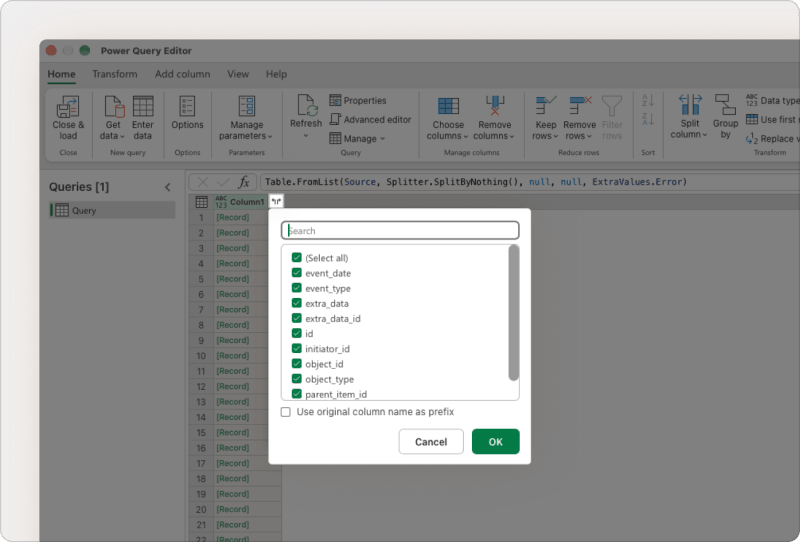Screen dimensions: 800x542
Task: Click the Group by icon
Action: [725, 105]
